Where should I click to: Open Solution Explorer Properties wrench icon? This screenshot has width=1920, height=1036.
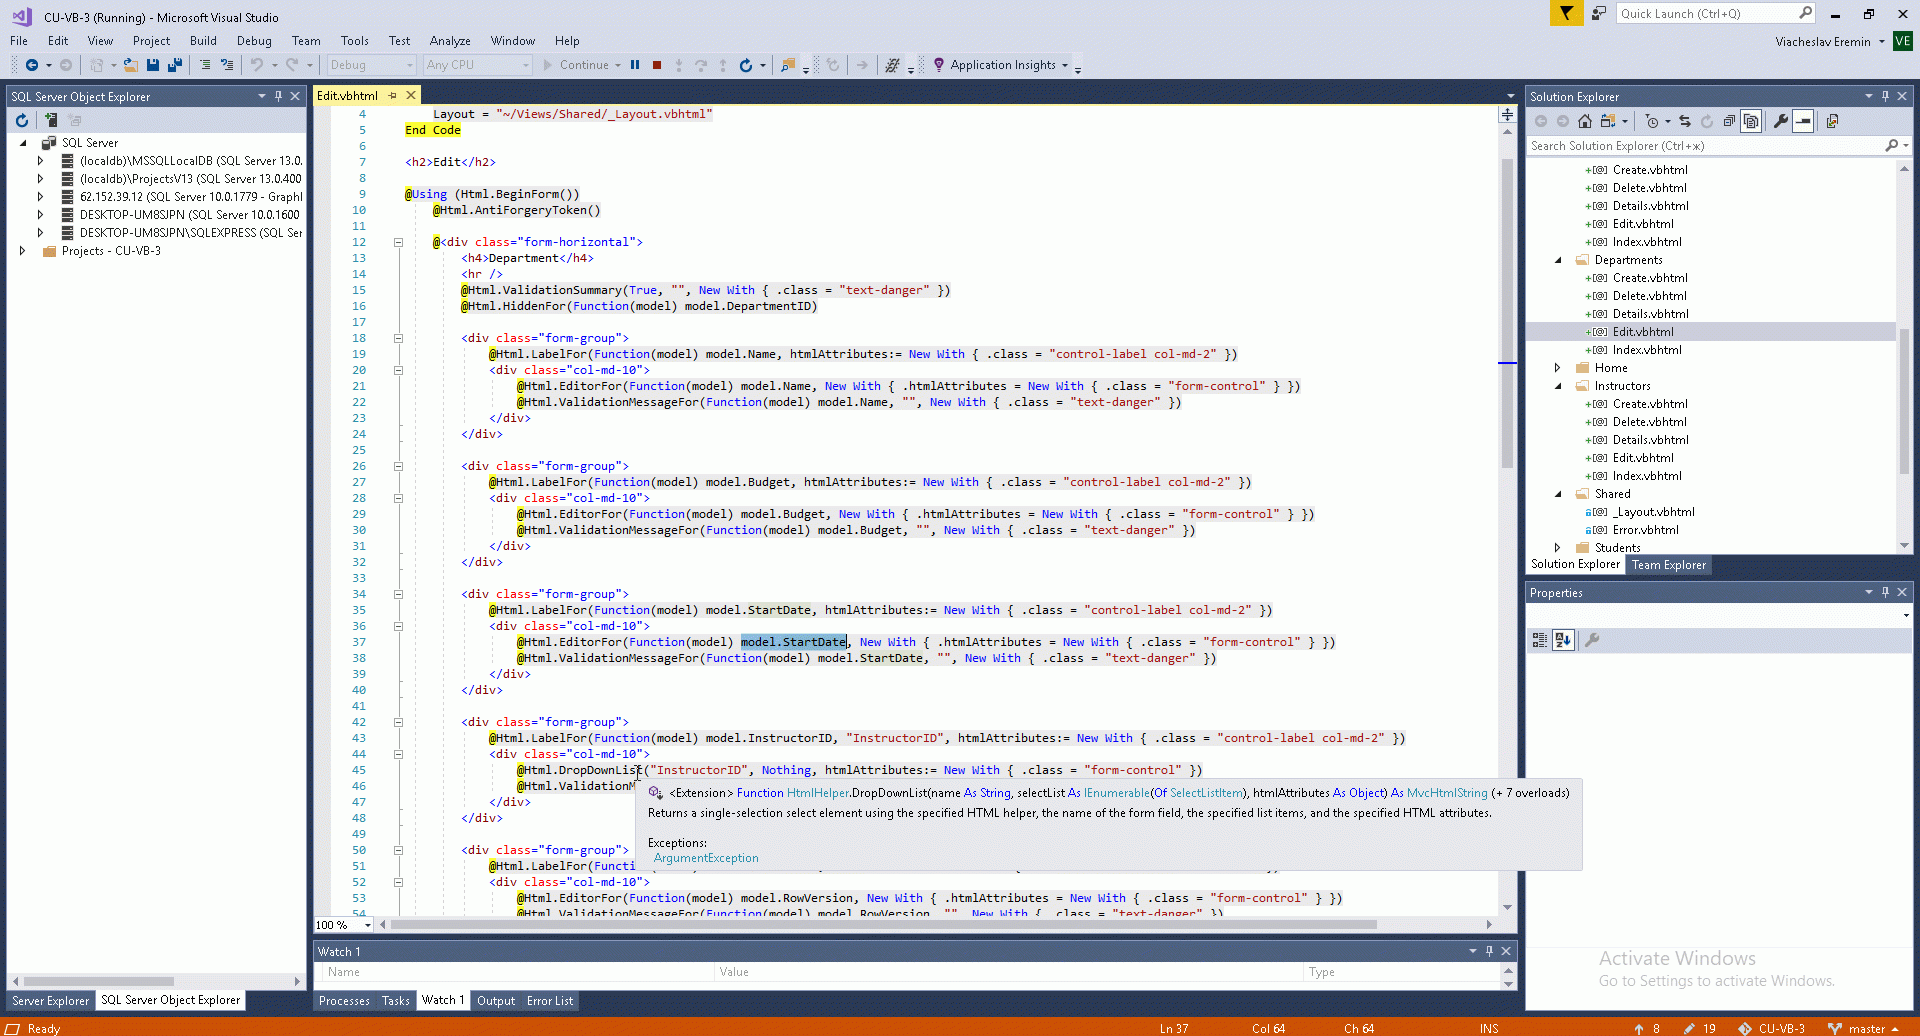click(x=1780, y=121)
